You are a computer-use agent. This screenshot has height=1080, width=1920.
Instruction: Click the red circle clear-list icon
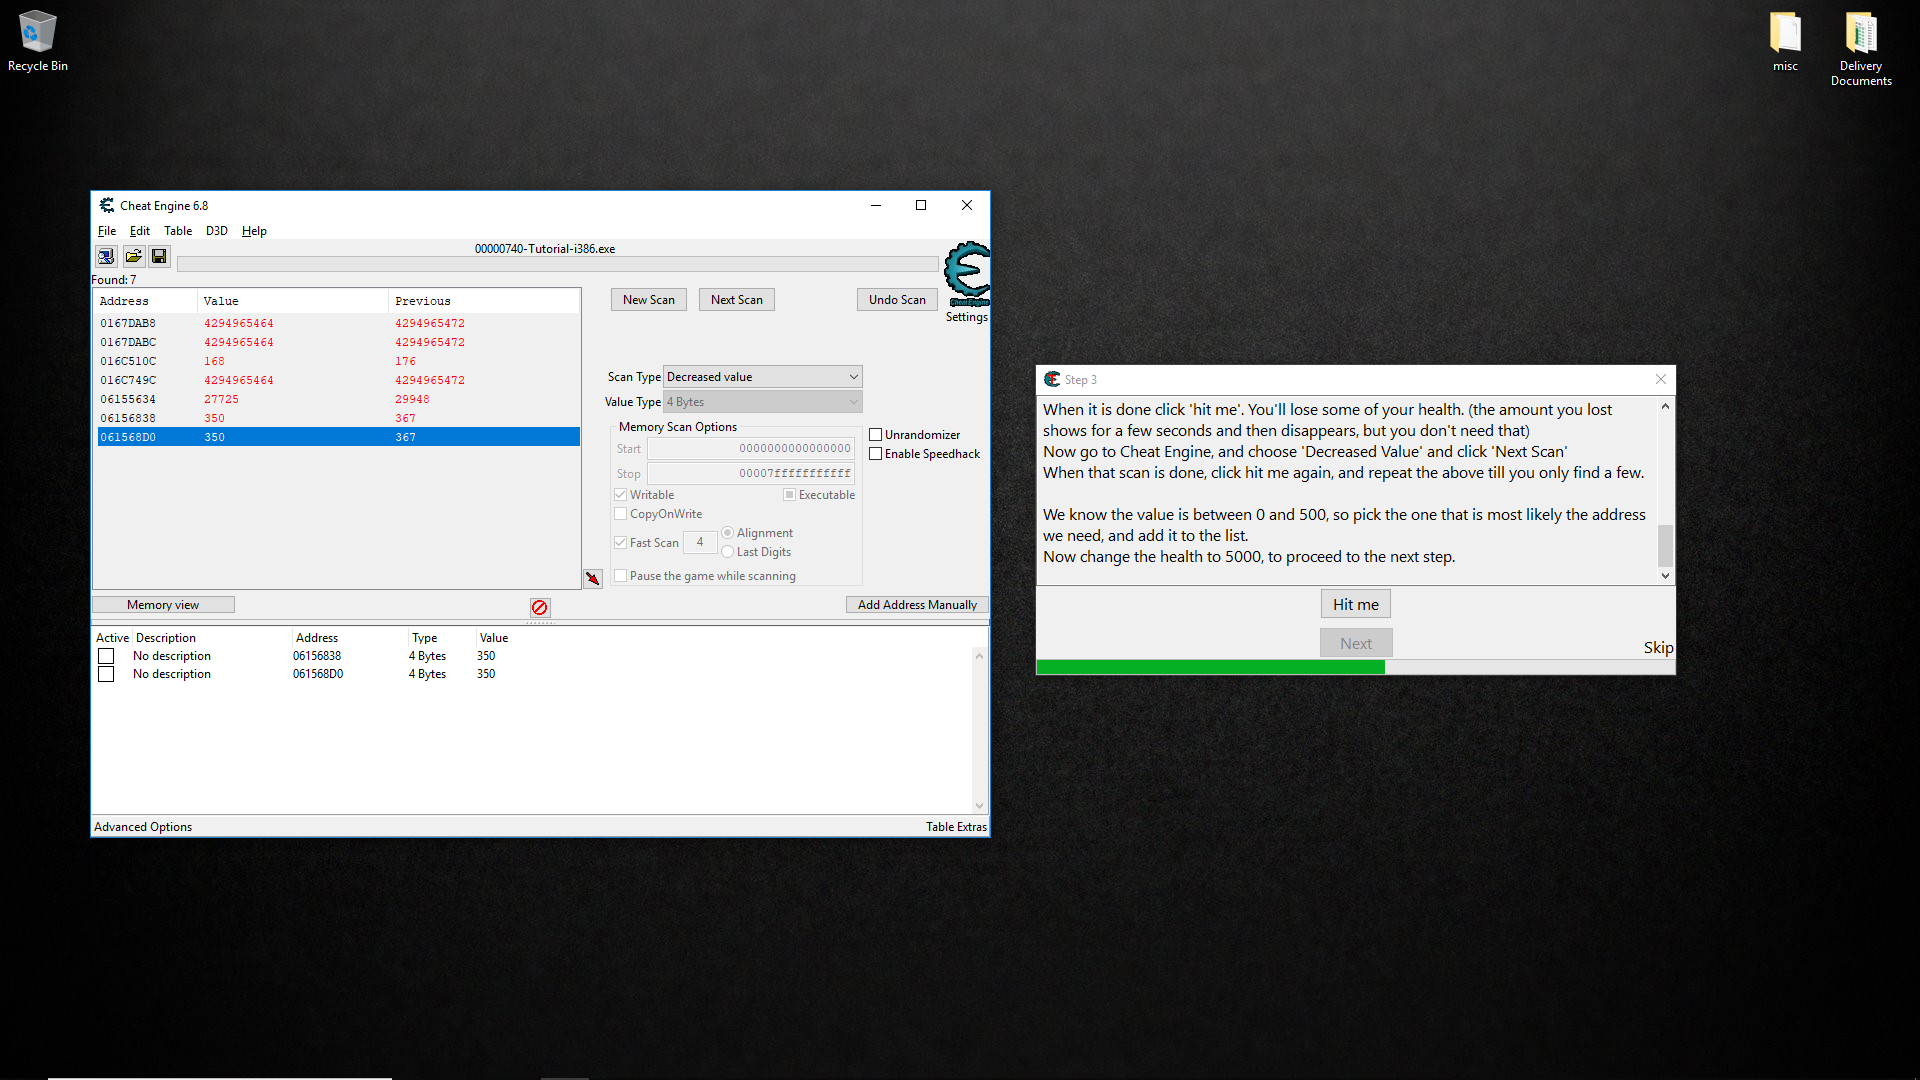click(x=540, y=608)
